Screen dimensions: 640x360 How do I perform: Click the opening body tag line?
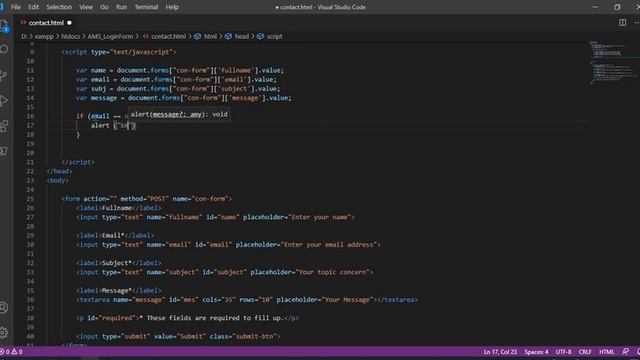click(x=58, y=180)
